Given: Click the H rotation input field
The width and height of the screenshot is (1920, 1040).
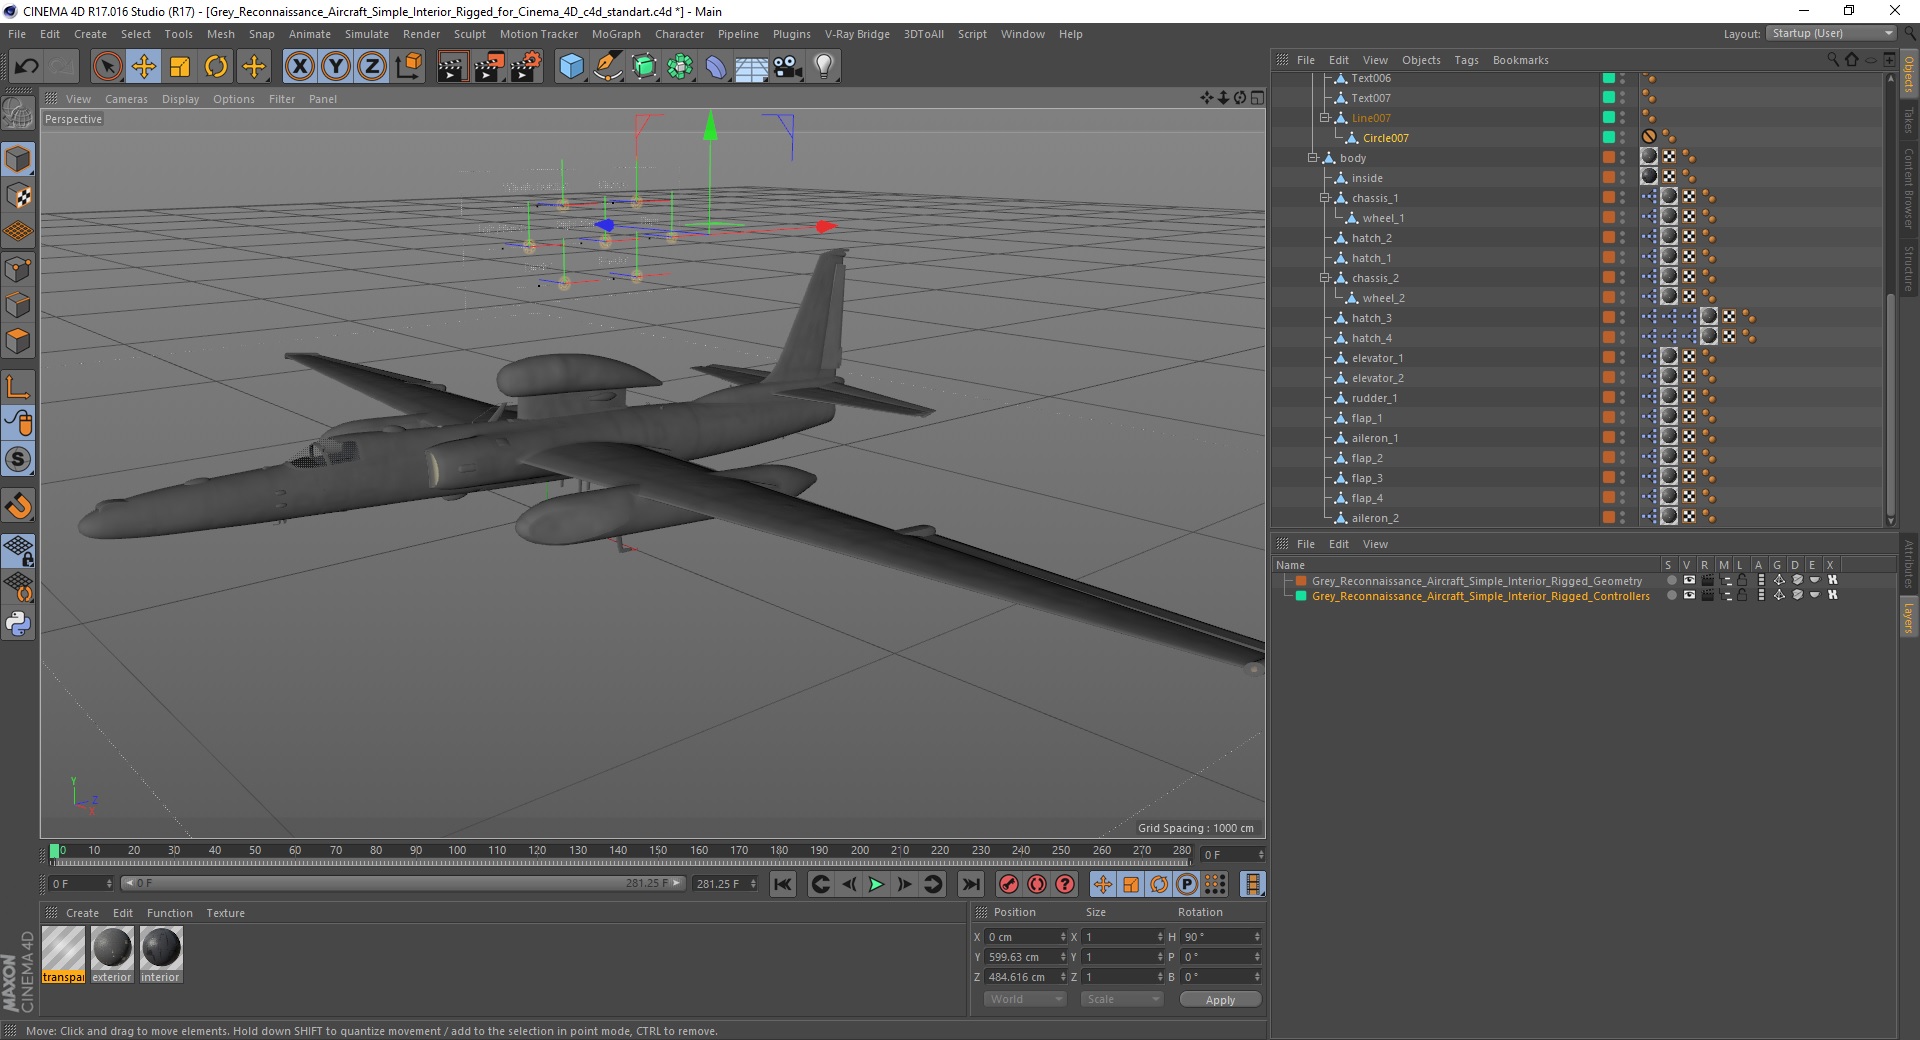Looking at the screenshot, I should [x=1222, y=937].
